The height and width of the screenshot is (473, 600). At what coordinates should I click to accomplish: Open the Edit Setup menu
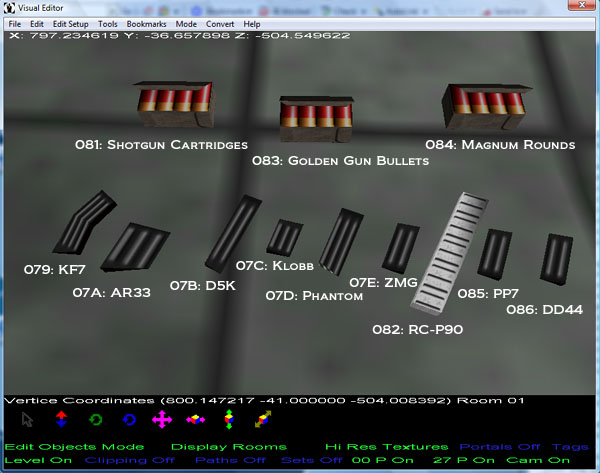pos(70,24)
